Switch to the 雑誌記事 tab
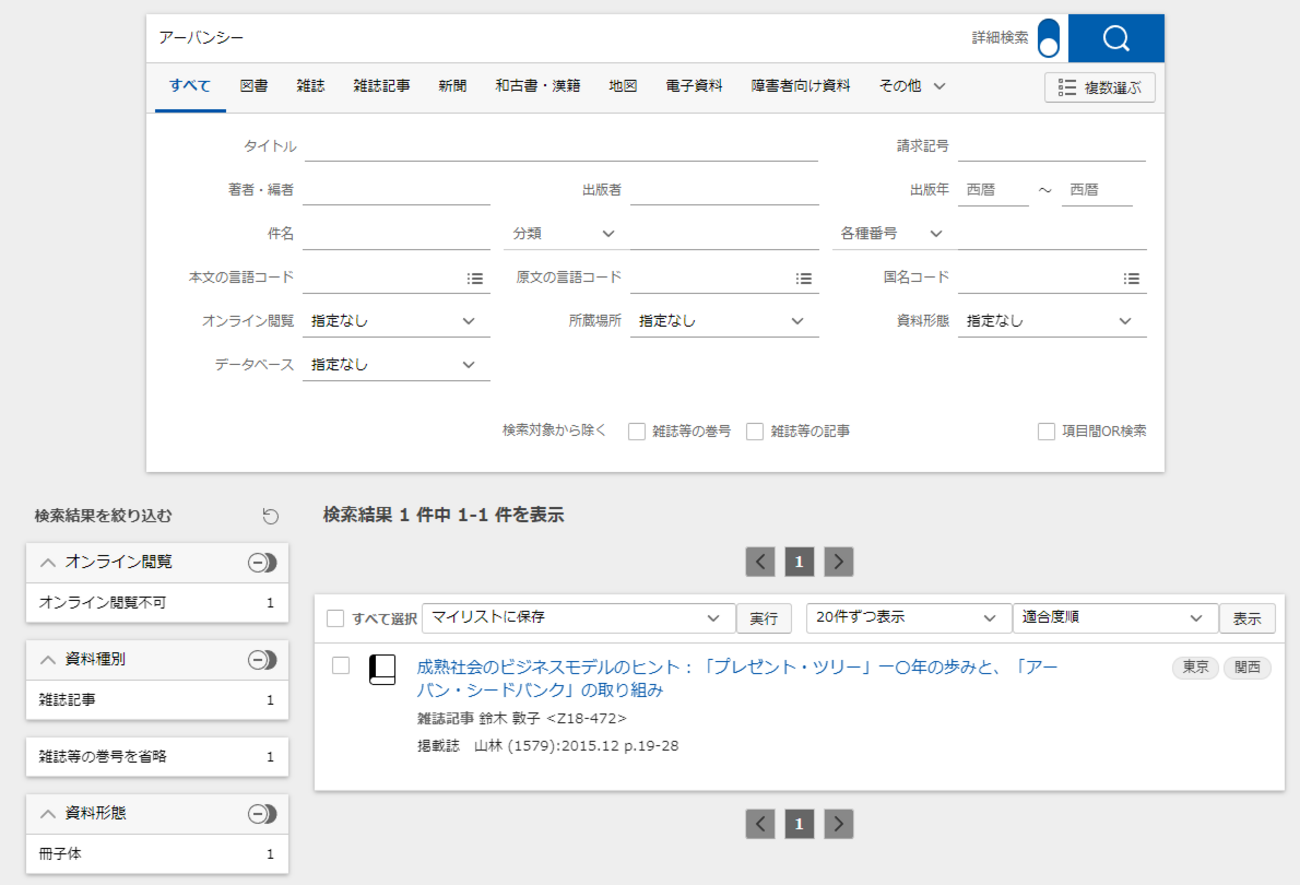This screenshot has width=1300, height=885. [x=381, y=87]
